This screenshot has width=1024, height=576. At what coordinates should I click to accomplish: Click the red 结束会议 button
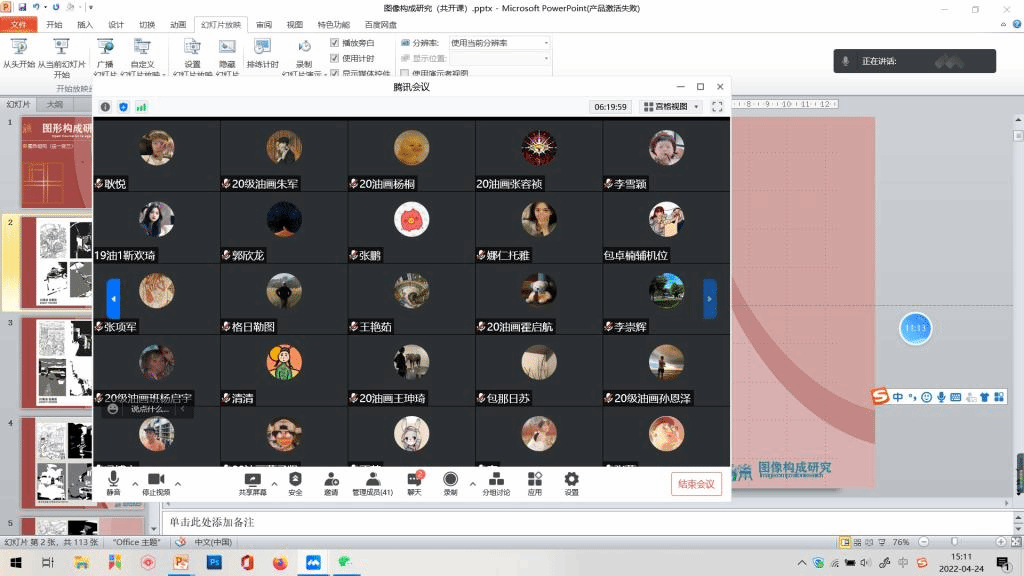click(x=696, y=484)
